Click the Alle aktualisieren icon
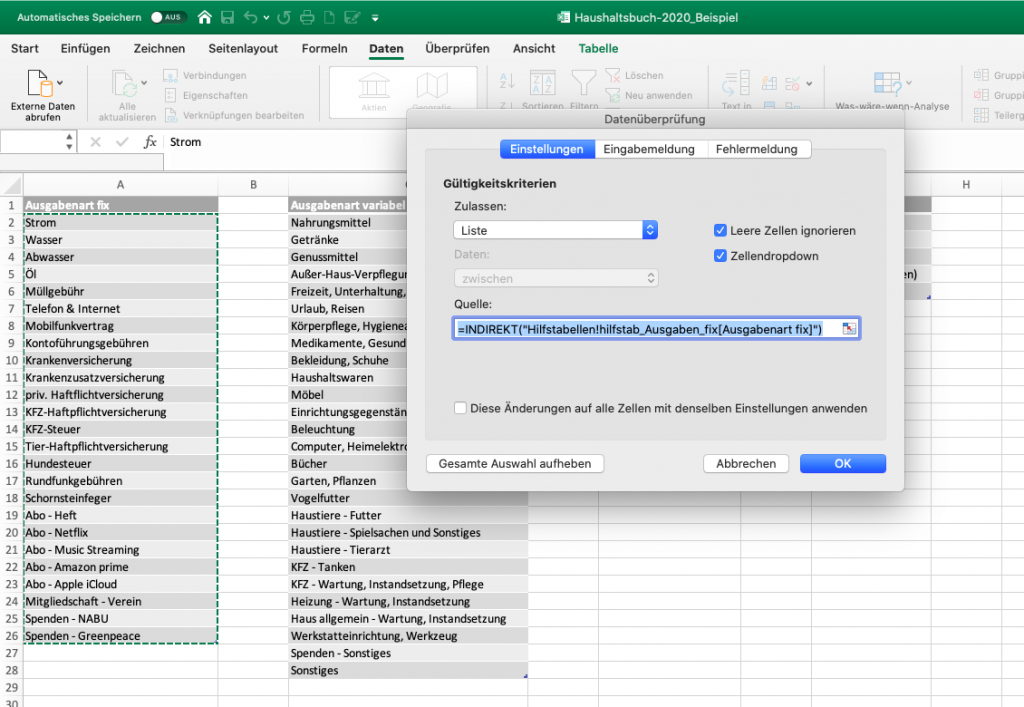 pos(124,84)
